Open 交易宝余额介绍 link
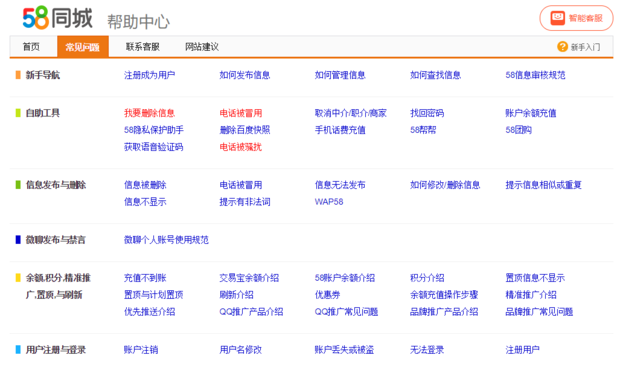 (x=249, y=278)
